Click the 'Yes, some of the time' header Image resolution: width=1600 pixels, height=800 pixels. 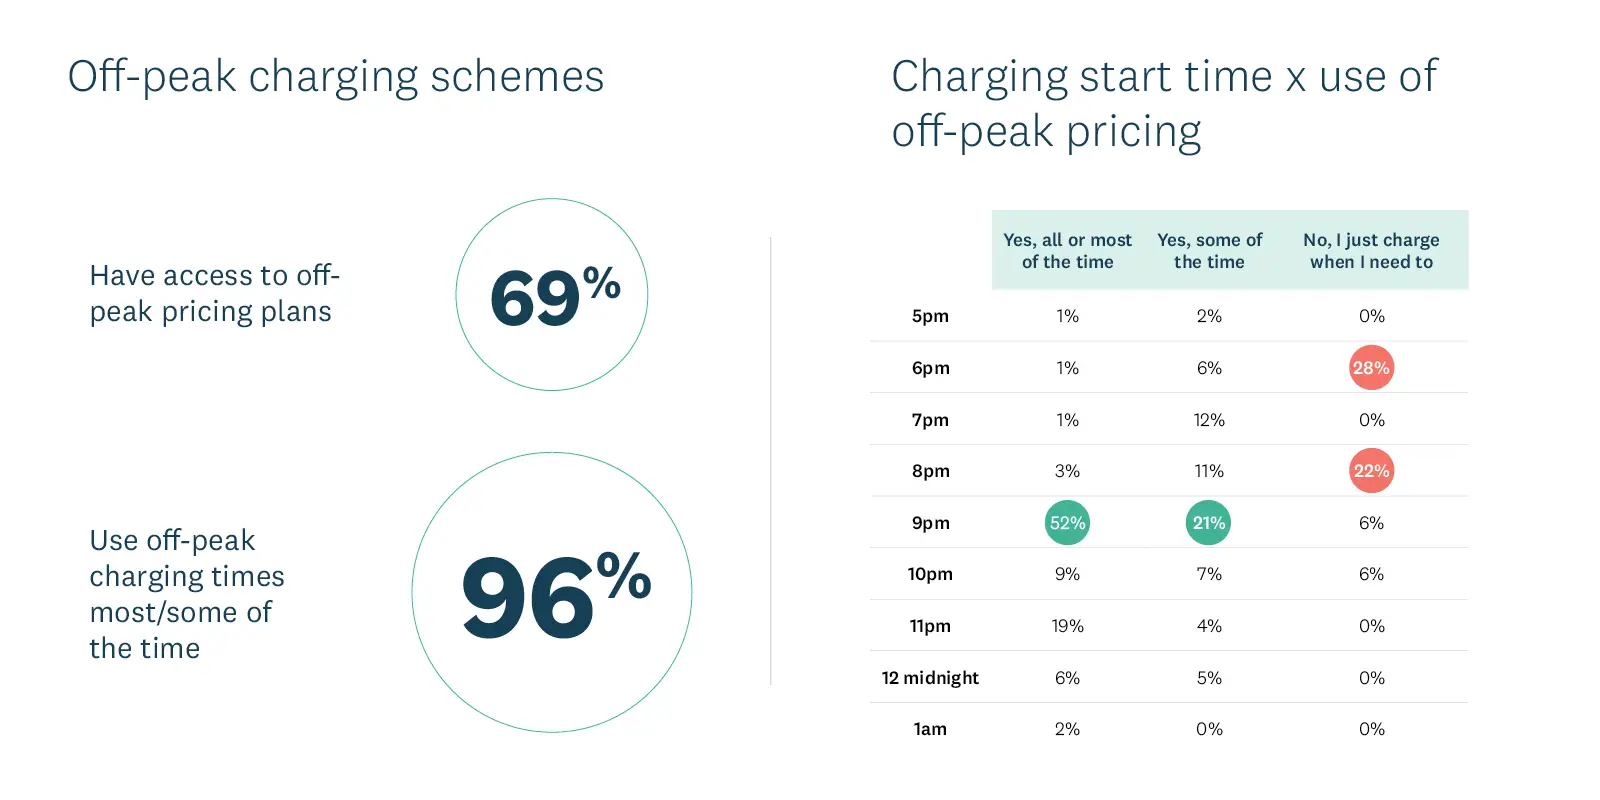(x=1209, y=251)
